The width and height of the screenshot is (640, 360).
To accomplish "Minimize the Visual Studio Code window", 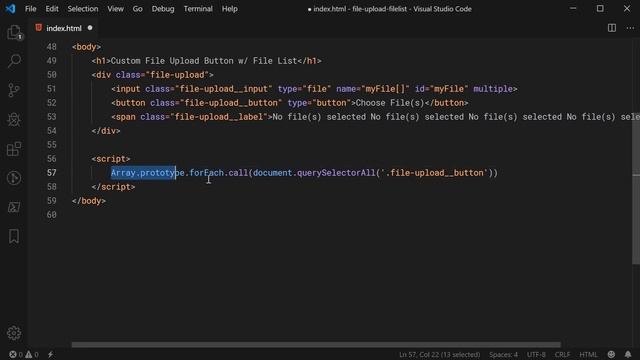I will click(573, 9).
